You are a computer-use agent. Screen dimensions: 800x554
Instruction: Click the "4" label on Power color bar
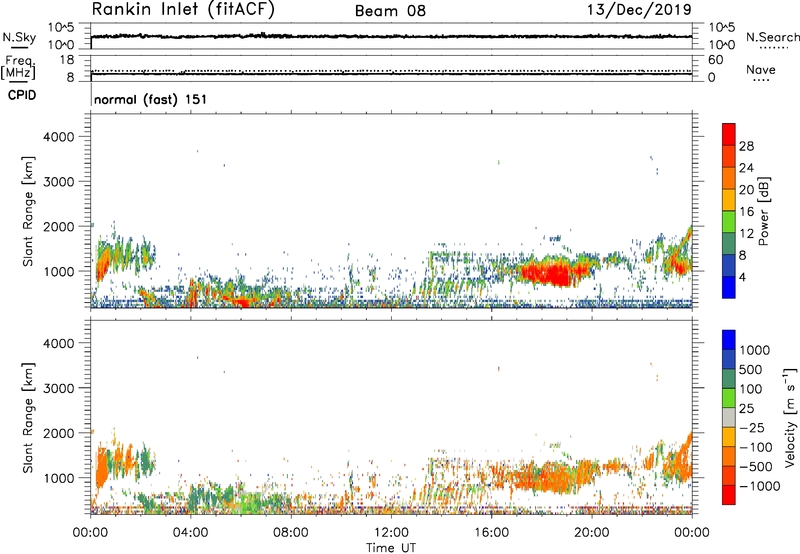point(743,278)
